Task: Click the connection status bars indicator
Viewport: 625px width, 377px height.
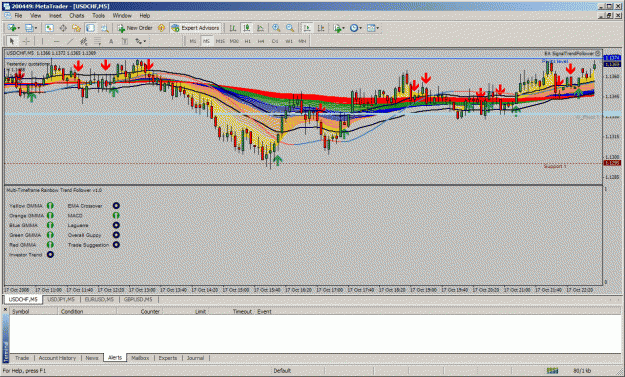Action: tap(552, 371)
